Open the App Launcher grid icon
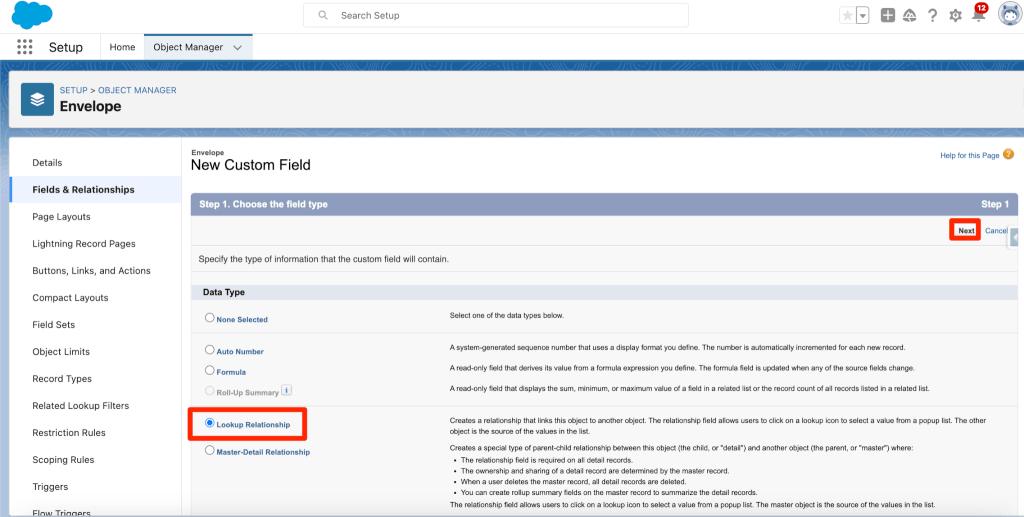Screen dimensions: 1024x517 coord(25,47)
